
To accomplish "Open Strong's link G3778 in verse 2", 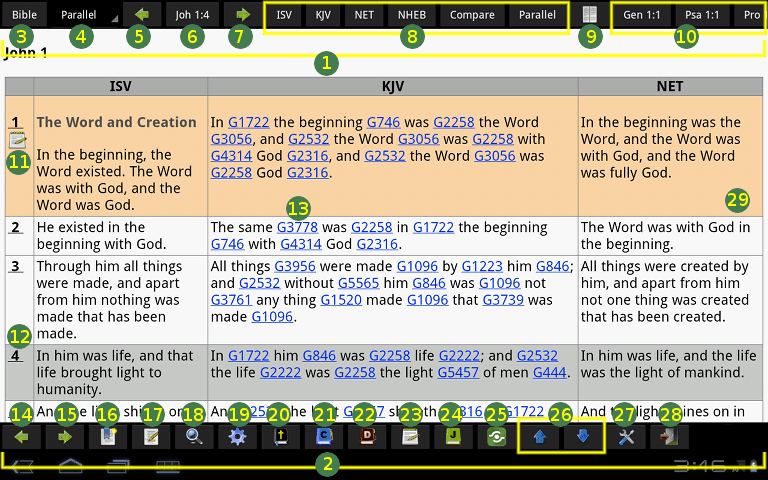I will pyautogui.click(x=297, y=227).
